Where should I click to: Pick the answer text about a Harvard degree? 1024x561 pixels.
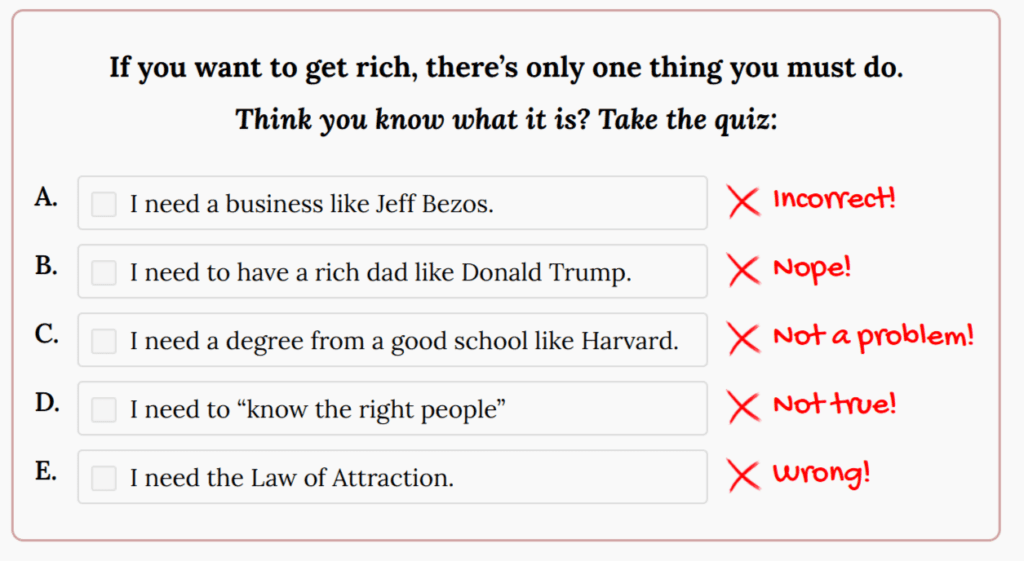click(x=404, y=341)
